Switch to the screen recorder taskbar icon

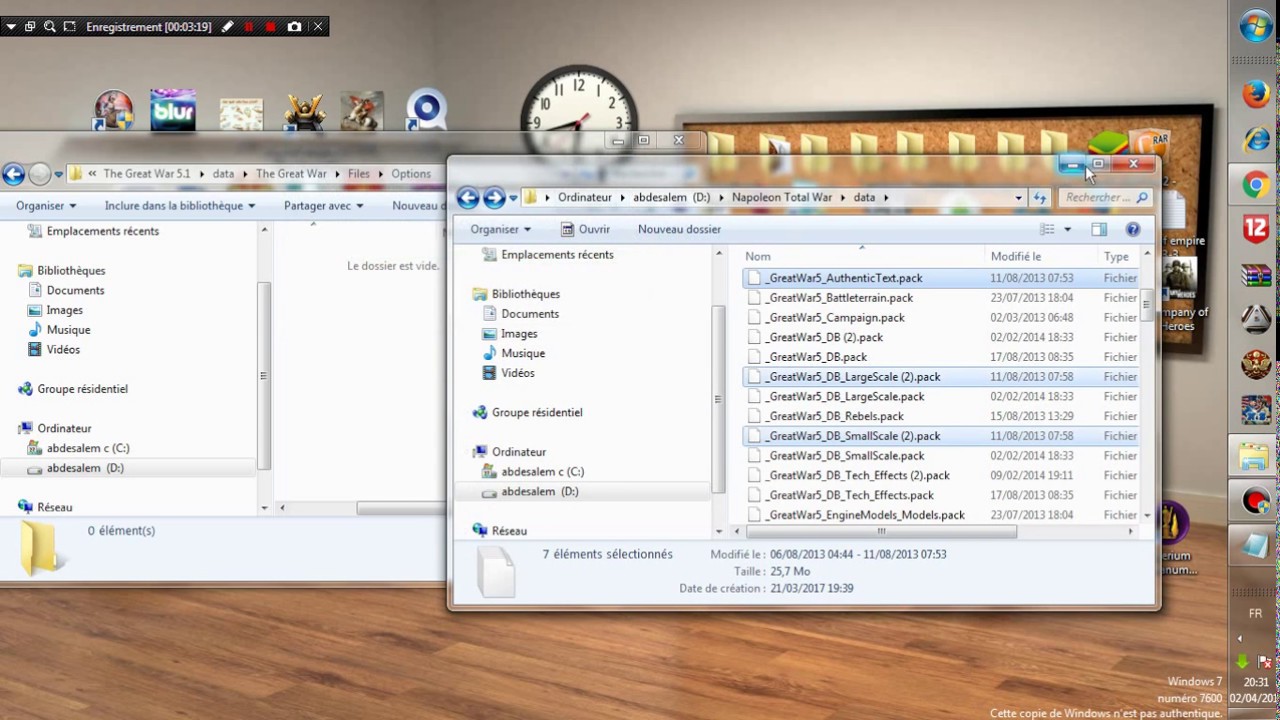point(1256,501)
